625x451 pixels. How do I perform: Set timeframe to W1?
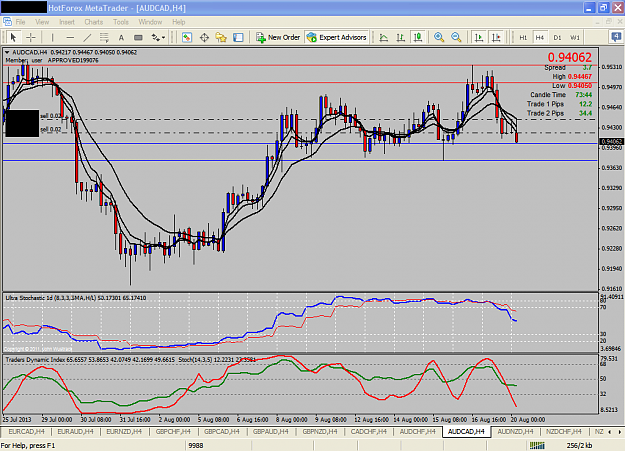pos(574,37)
